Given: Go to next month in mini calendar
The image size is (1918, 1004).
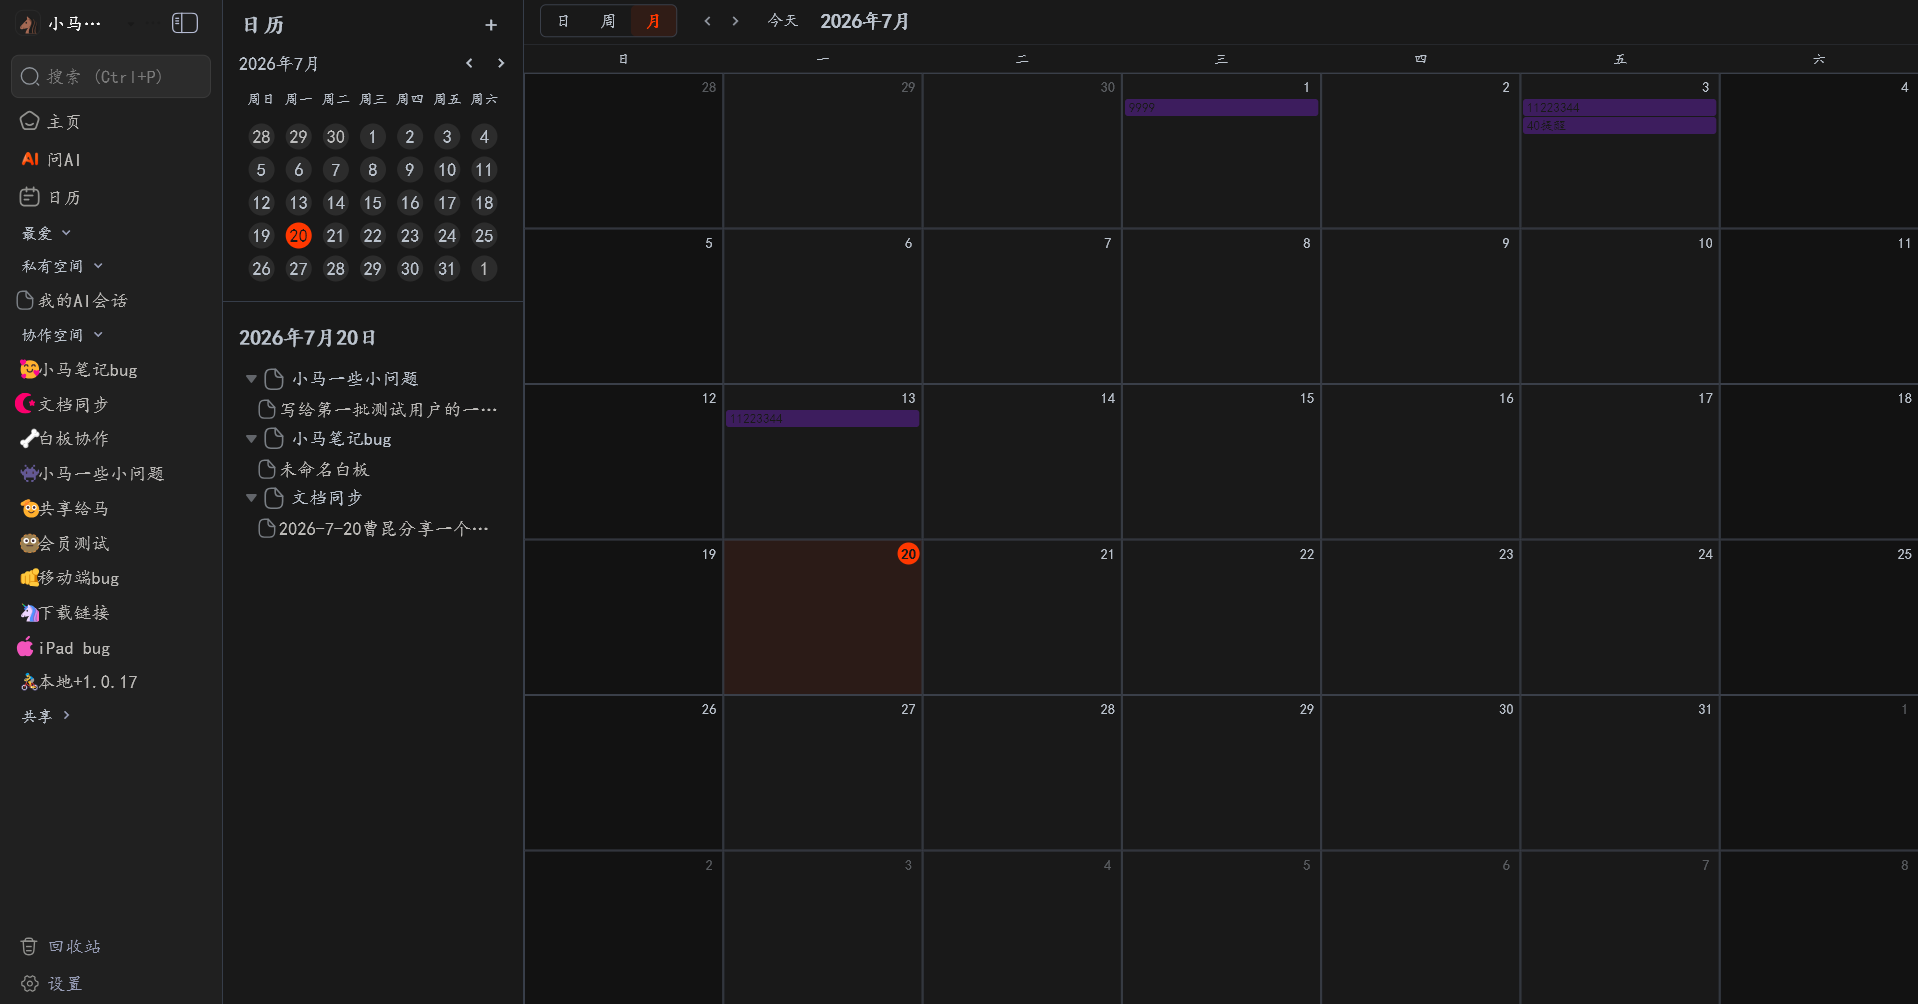Looking at the screenshot, I should point(501,63).
